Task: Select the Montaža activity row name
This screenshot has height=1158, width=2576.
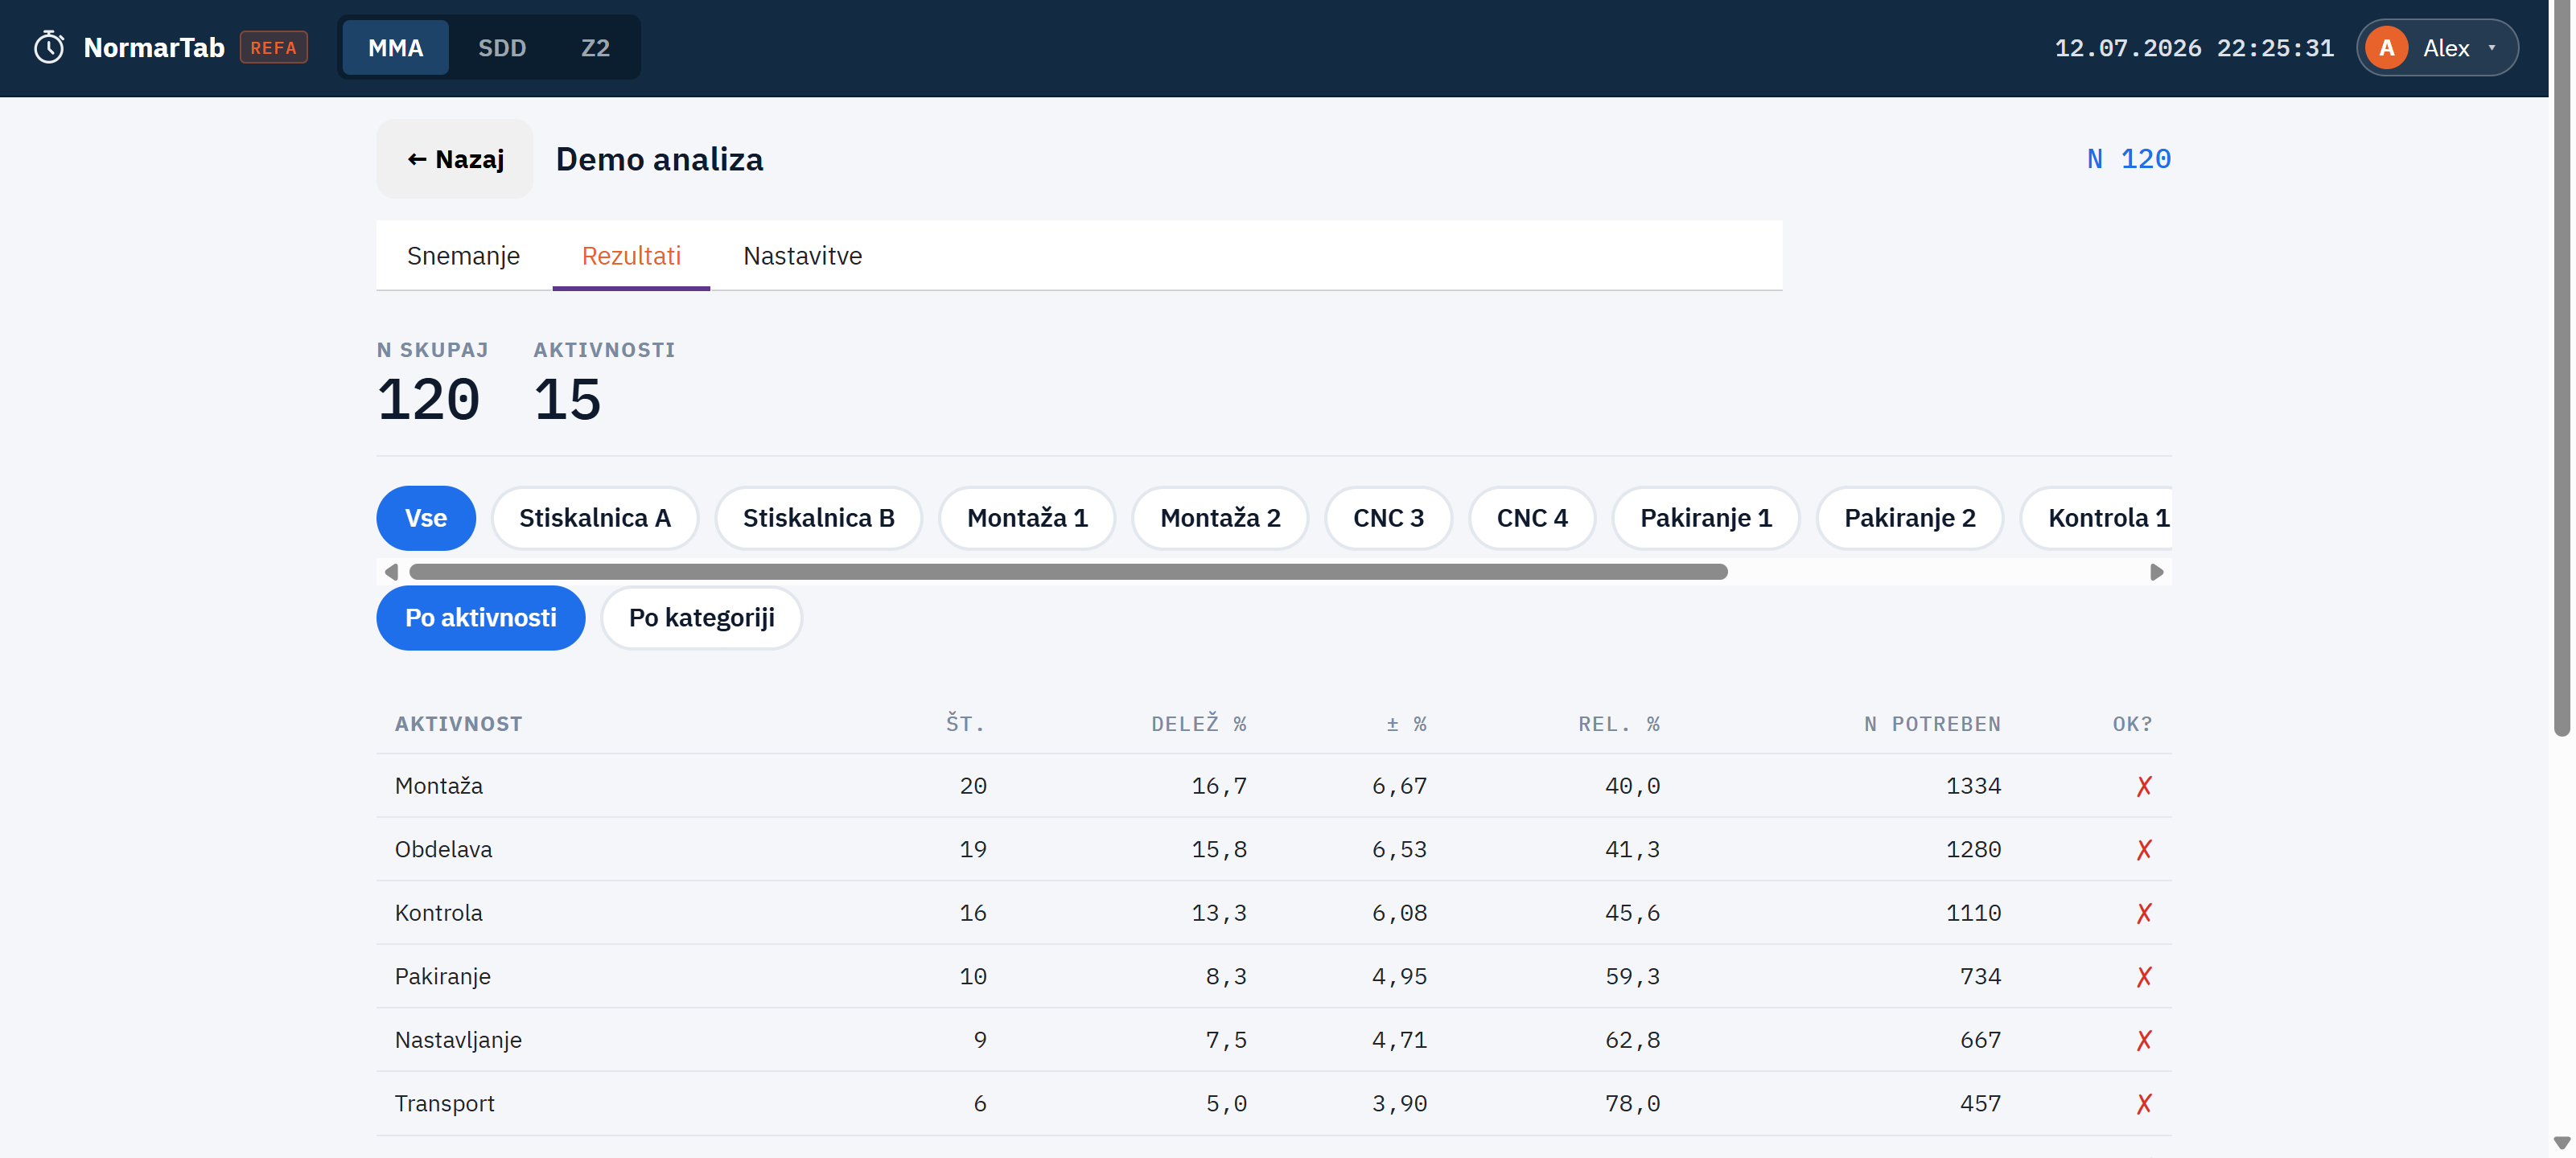Action: 439,786
